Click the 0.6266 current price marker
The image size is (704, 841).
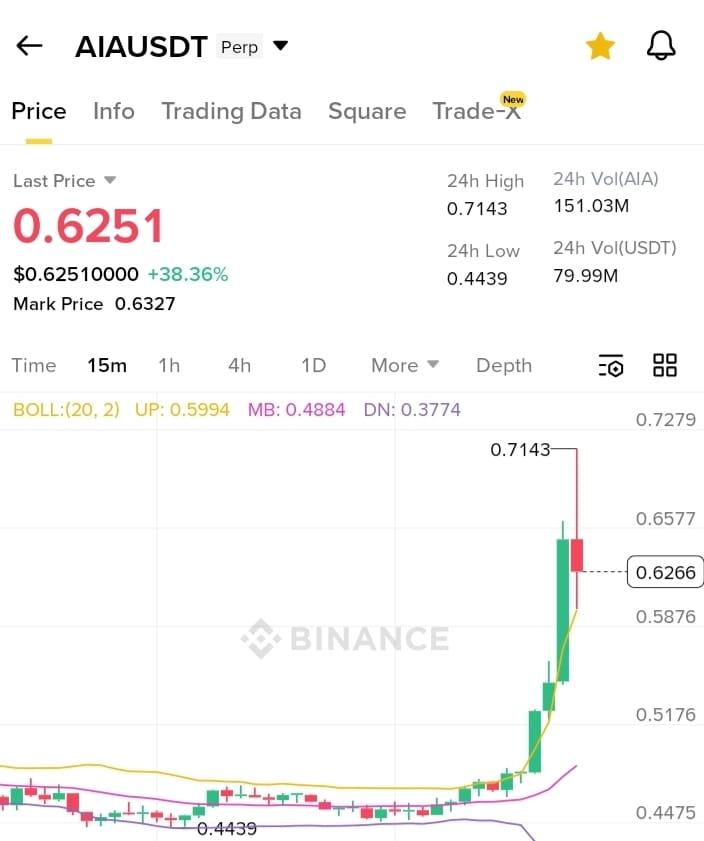tap(665, 572)
